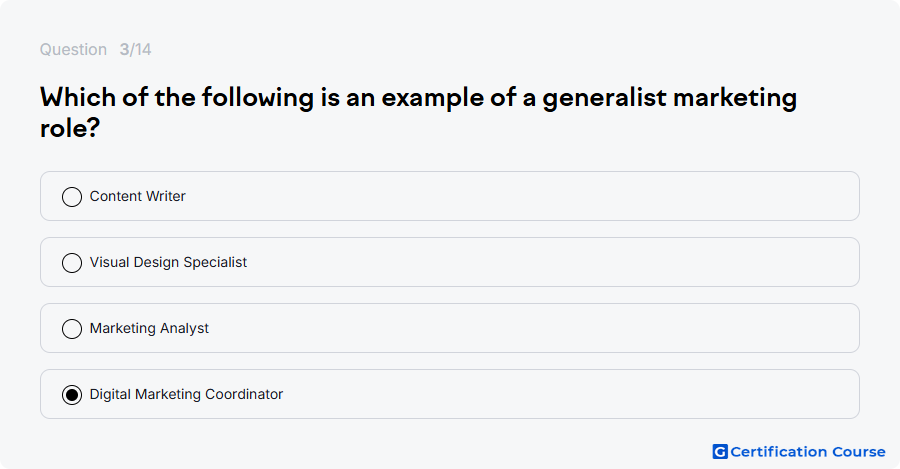Click the word Question in the counter
Image resolution: width=900 pixels, height=469 pixels.
tap(73, 49)
